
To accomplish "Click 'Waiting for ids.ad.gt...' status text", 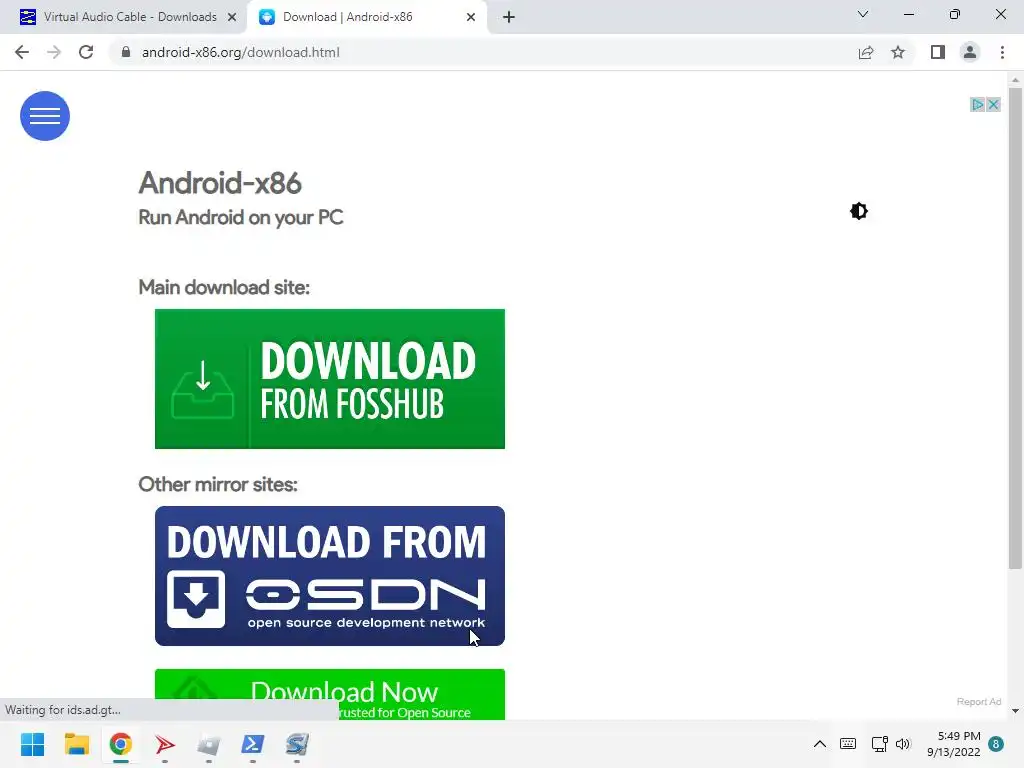I will 63,710.
